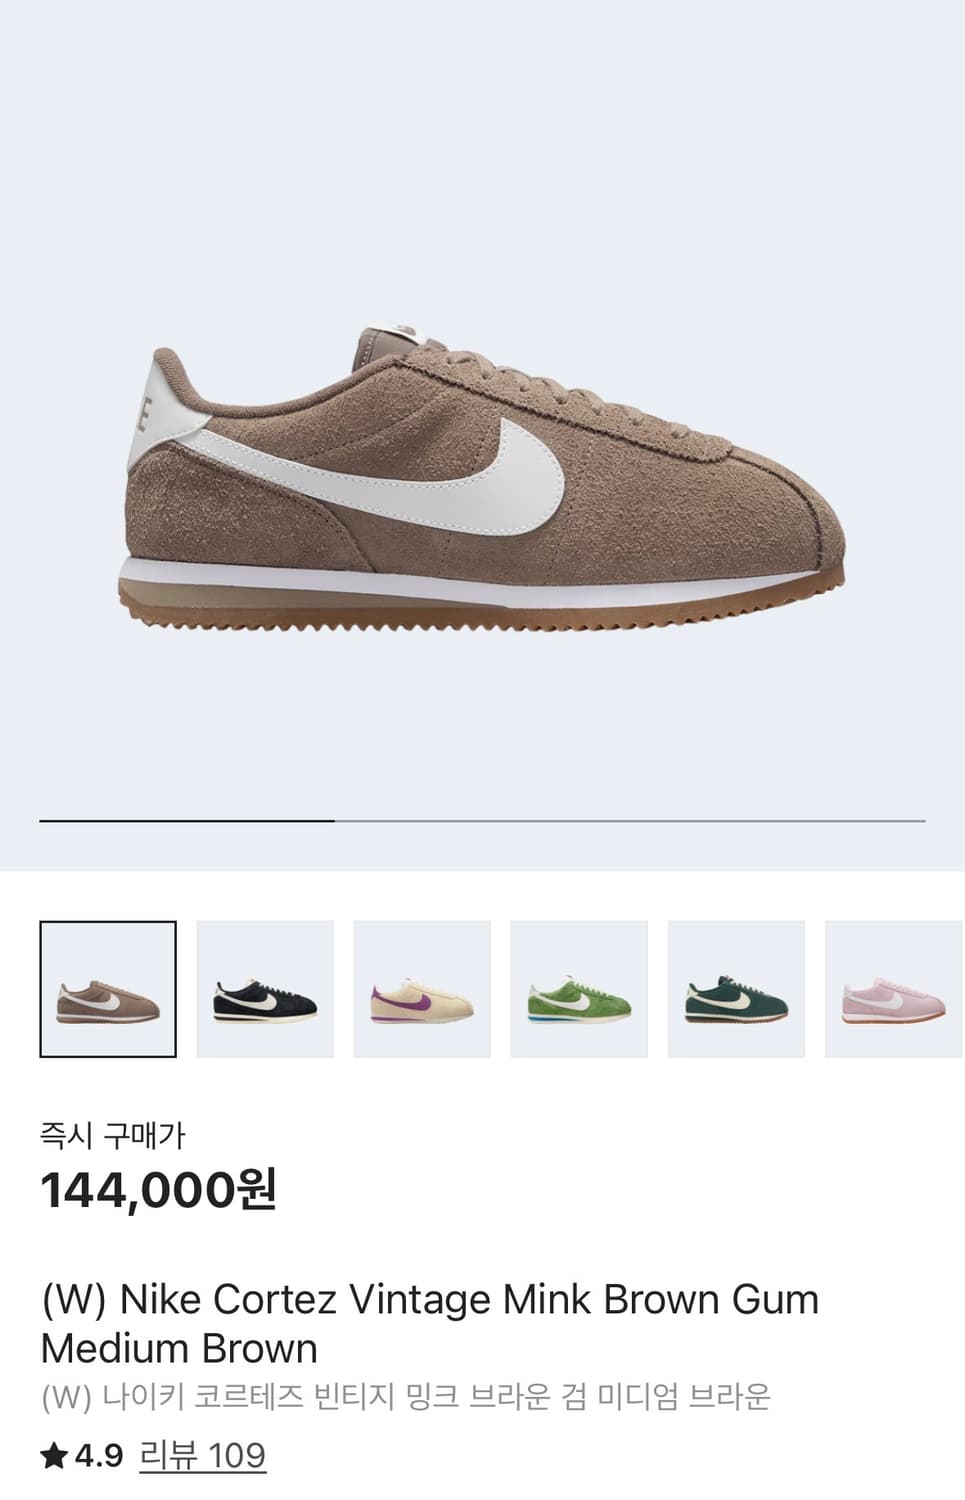The image size is (965, 1500).
Task: Select the dark green Cortez thumbnail
Action: [736, 989]
